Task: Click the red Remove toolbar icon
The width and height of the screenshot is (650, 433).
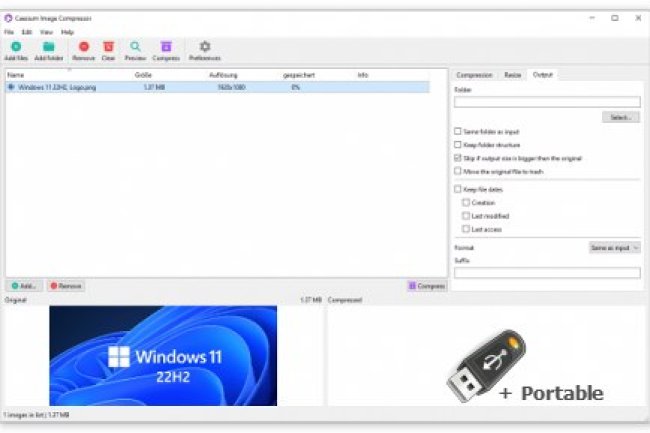Action: 84,48
